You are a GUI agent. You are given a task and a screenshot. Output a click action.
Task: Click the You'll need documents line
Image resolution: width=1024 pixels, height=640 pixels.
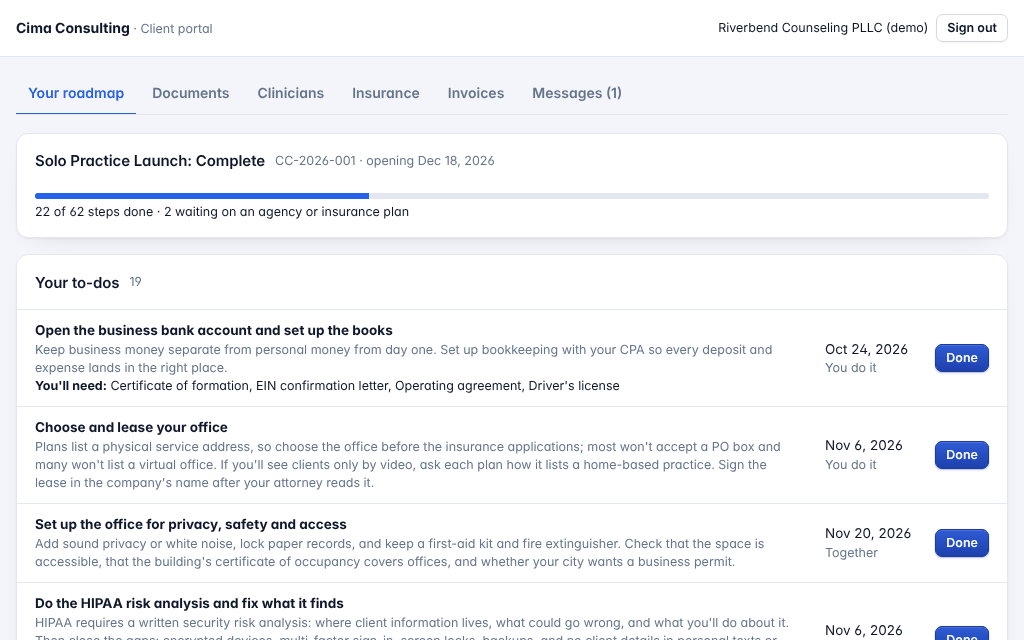pyautogui.click(x=327, y=386)
